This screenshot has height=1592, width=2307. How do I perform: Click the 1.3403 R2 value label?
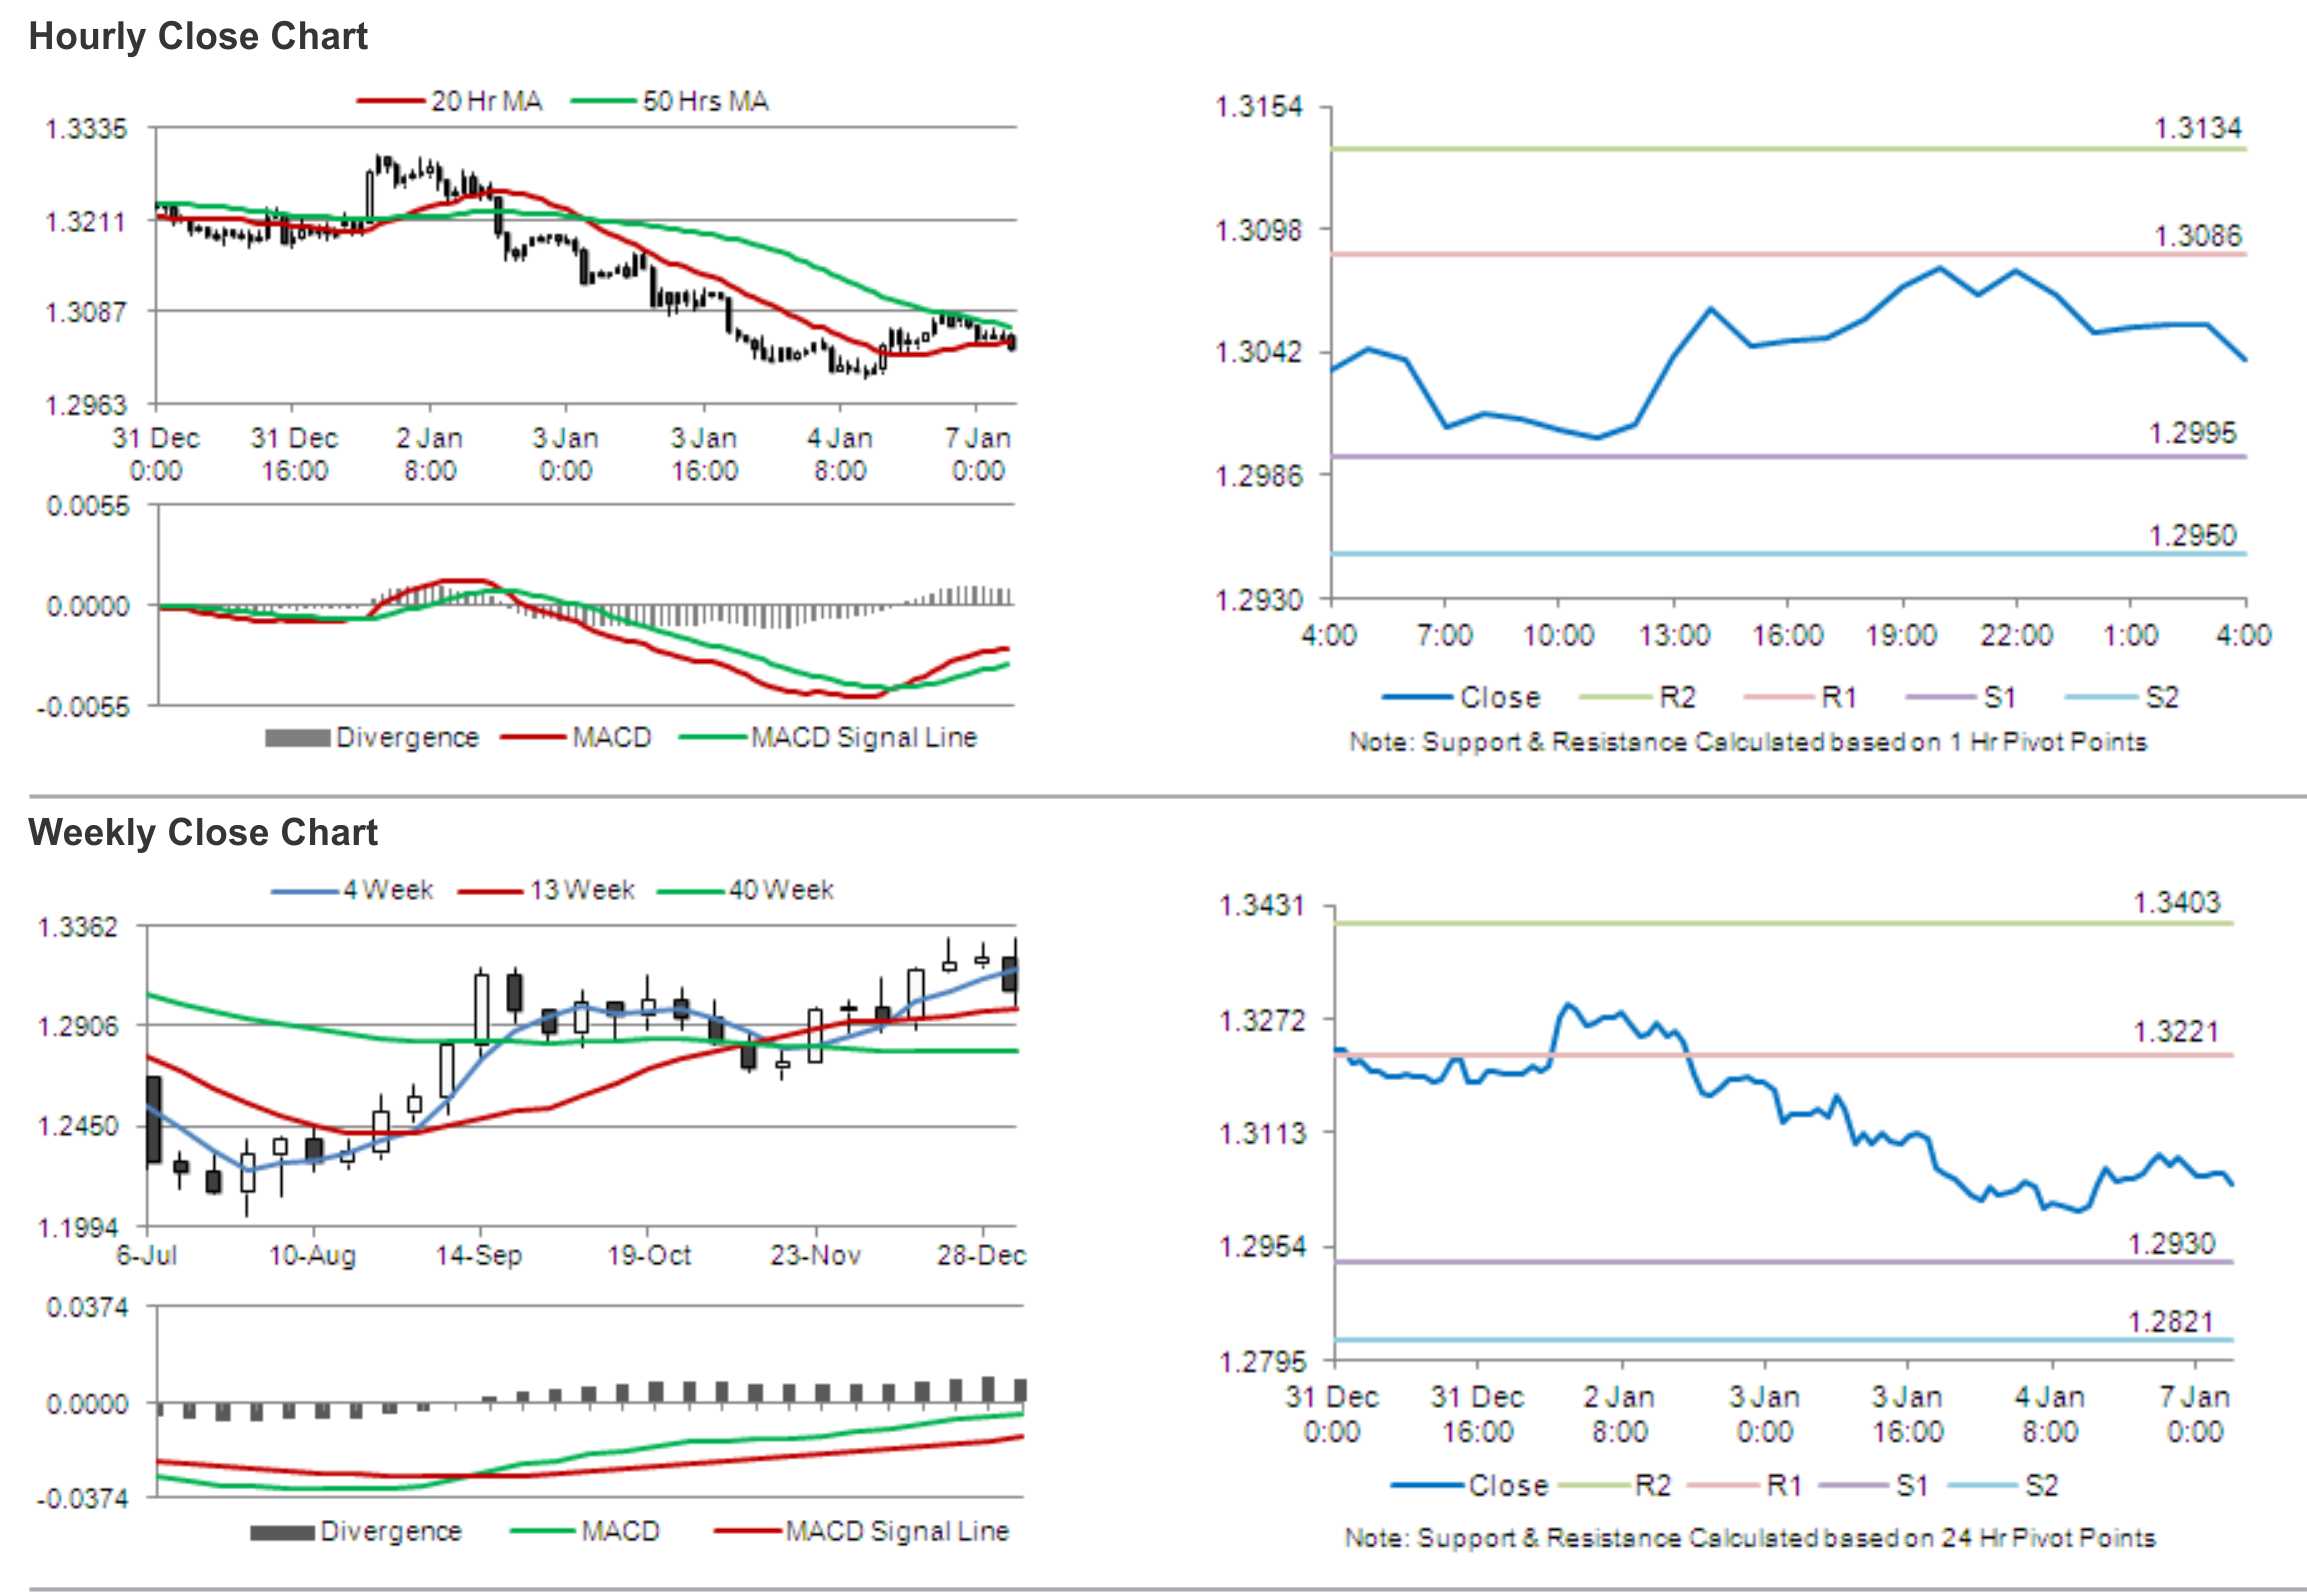2176,903
